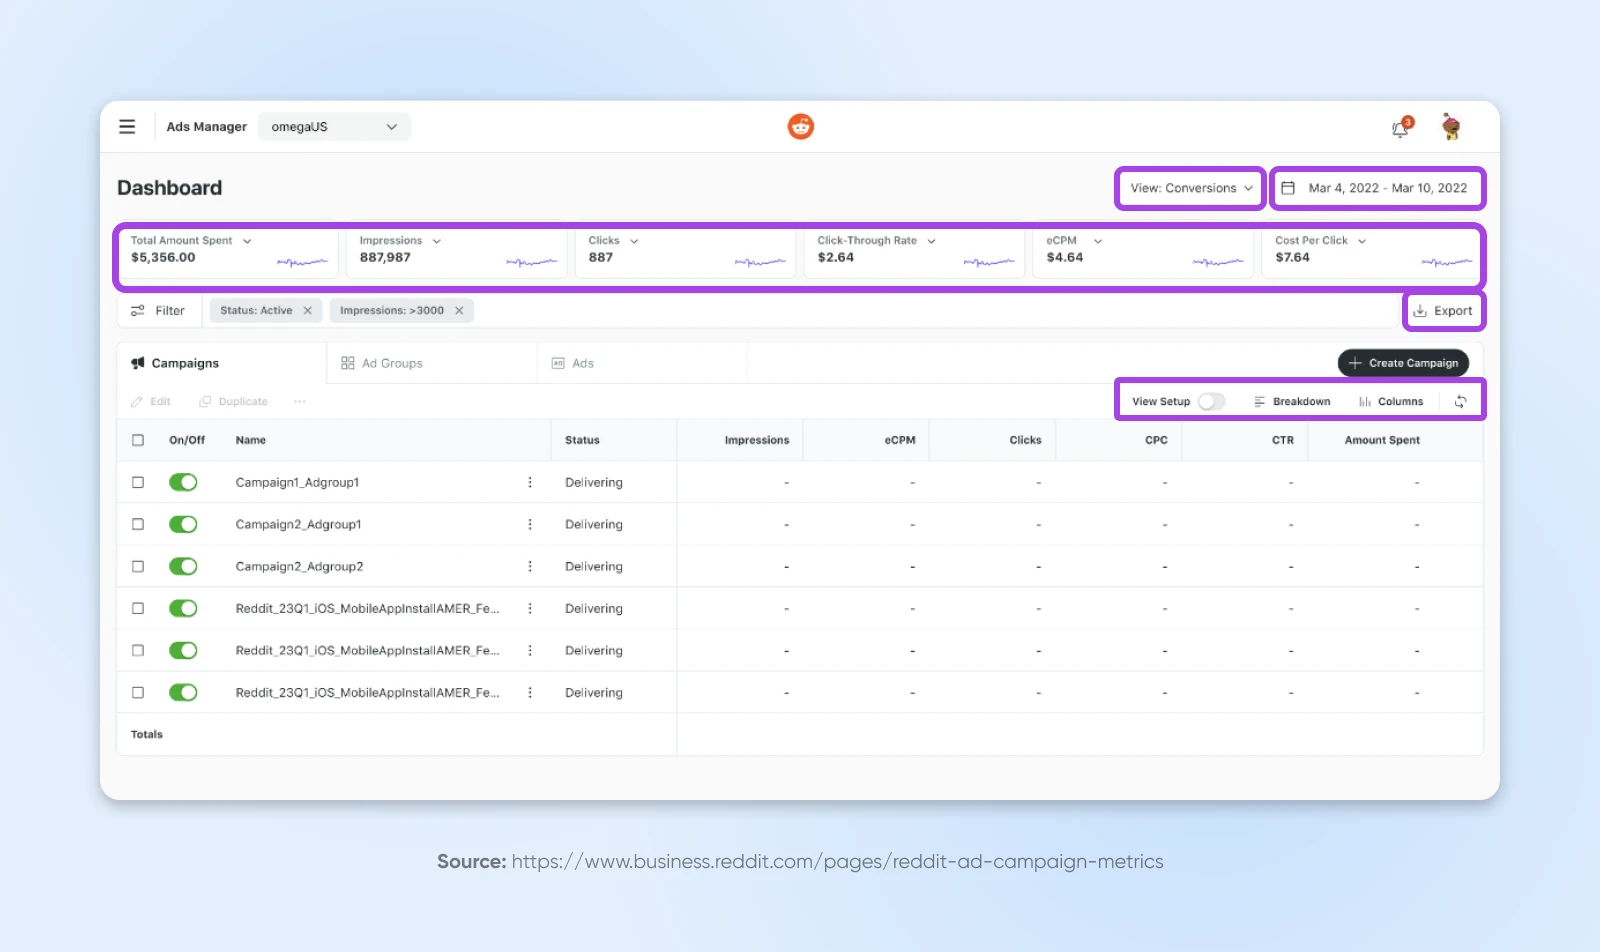The height and width of the screenshot is (952, 1600).
Task: Click the Campaign2_Adgroup1 name
Action: click(x=298, y=525)
